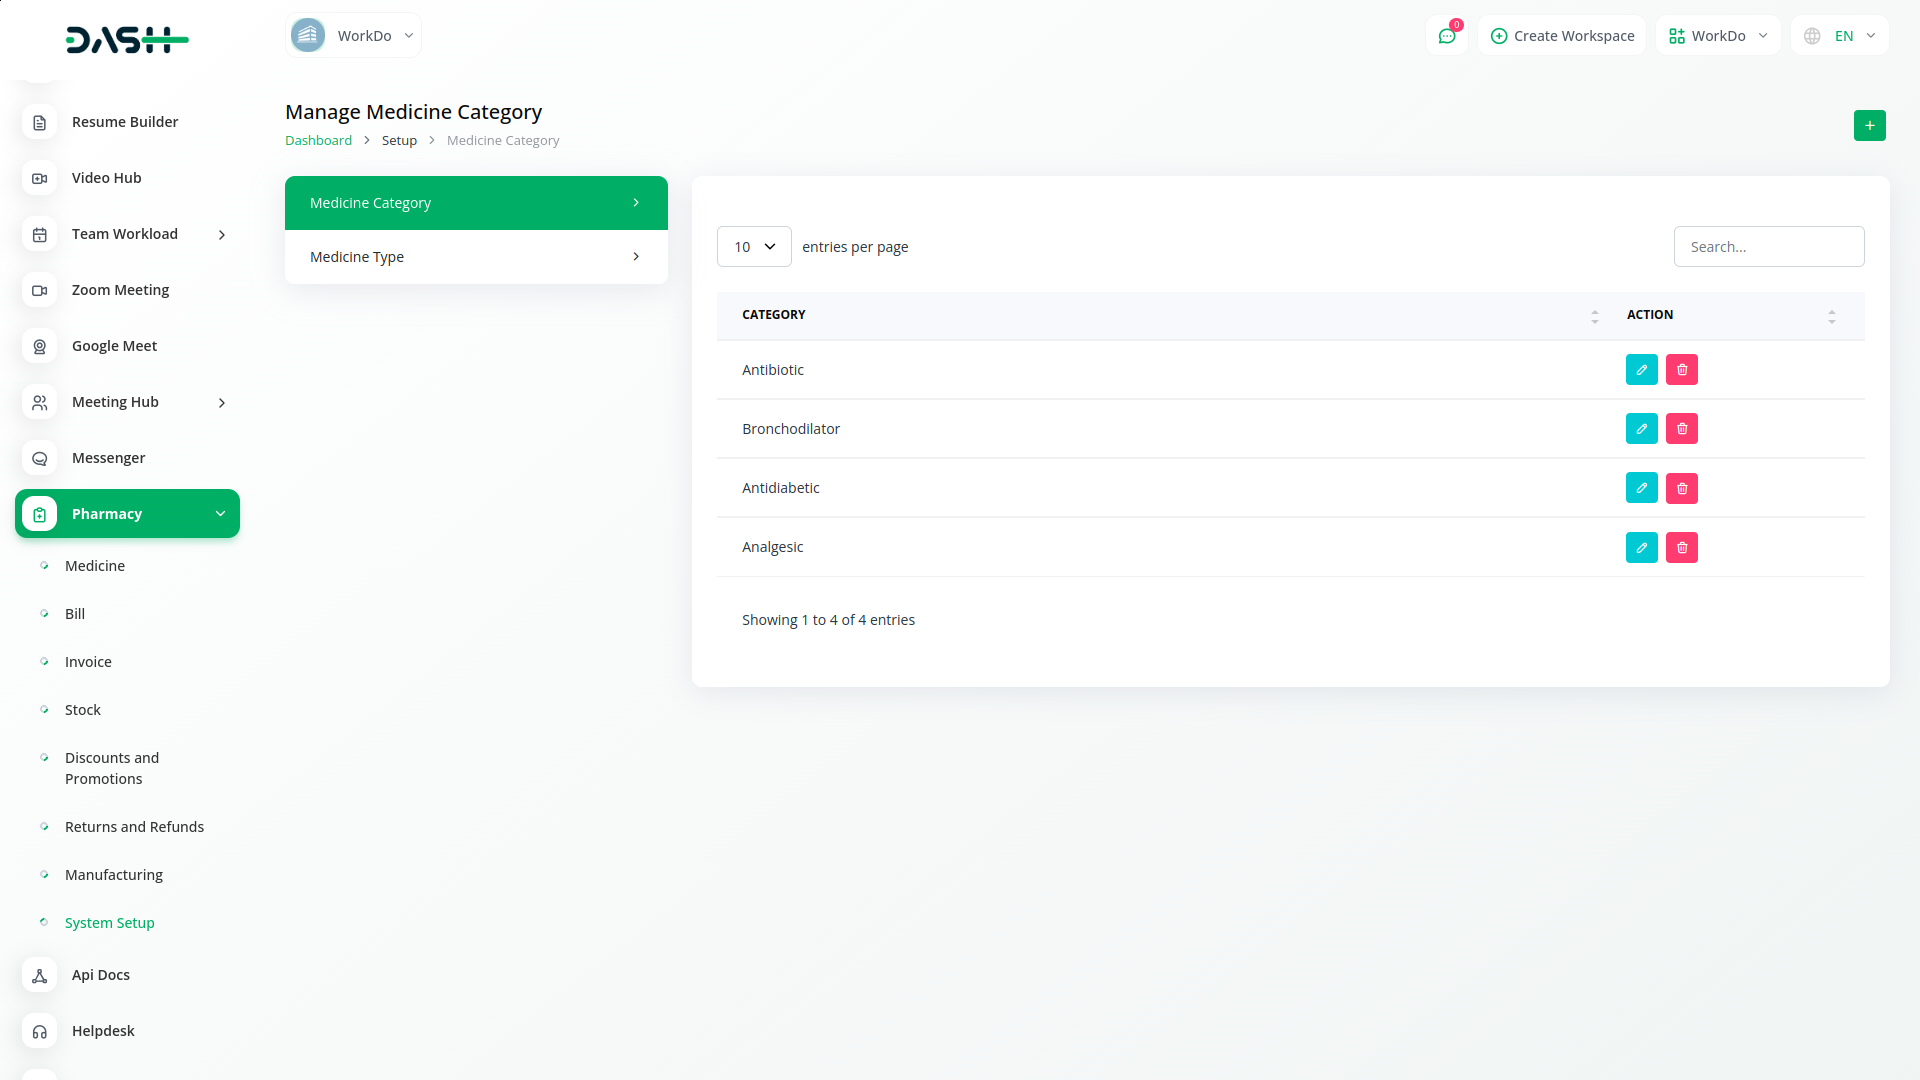Click into the Search input field
Viewport: 1920px width, 1080px height.
click(1768, 247)
